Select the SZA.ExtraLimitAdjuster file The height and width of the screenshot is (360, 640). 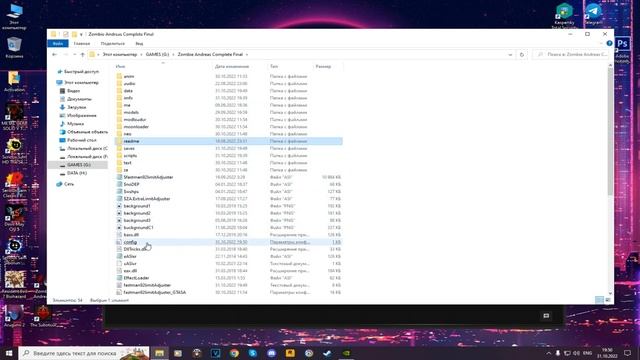[147, 199]
